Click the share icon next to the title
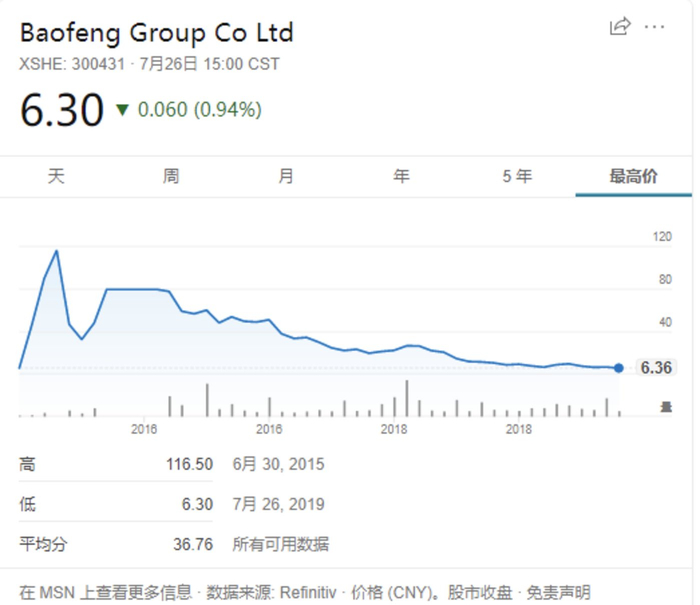Screen dimensions: 700x605 click(x=620, y=26)
